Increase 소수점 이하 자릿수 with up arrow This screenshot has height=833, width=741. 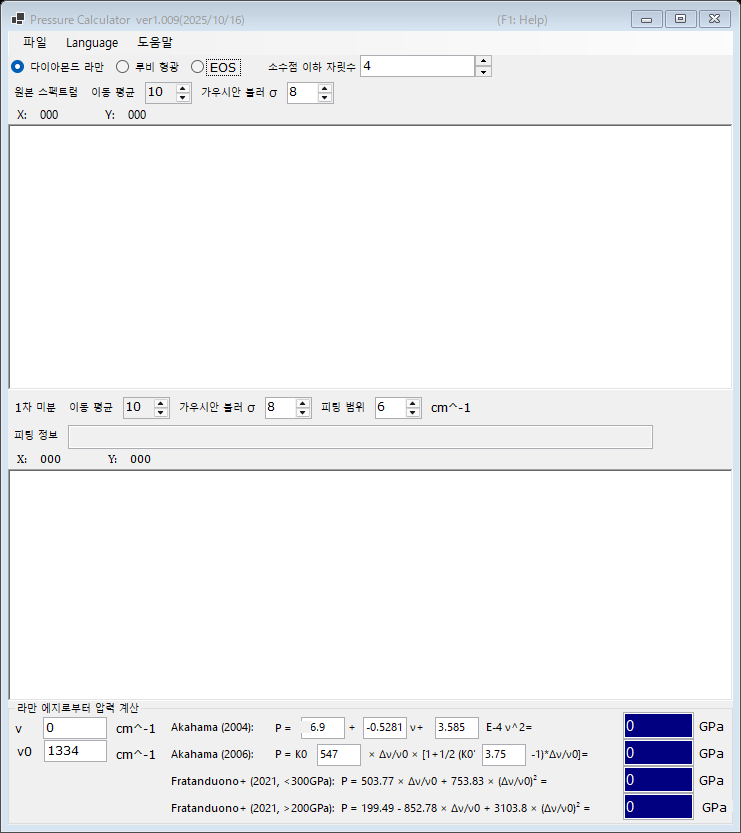point(483,61)
